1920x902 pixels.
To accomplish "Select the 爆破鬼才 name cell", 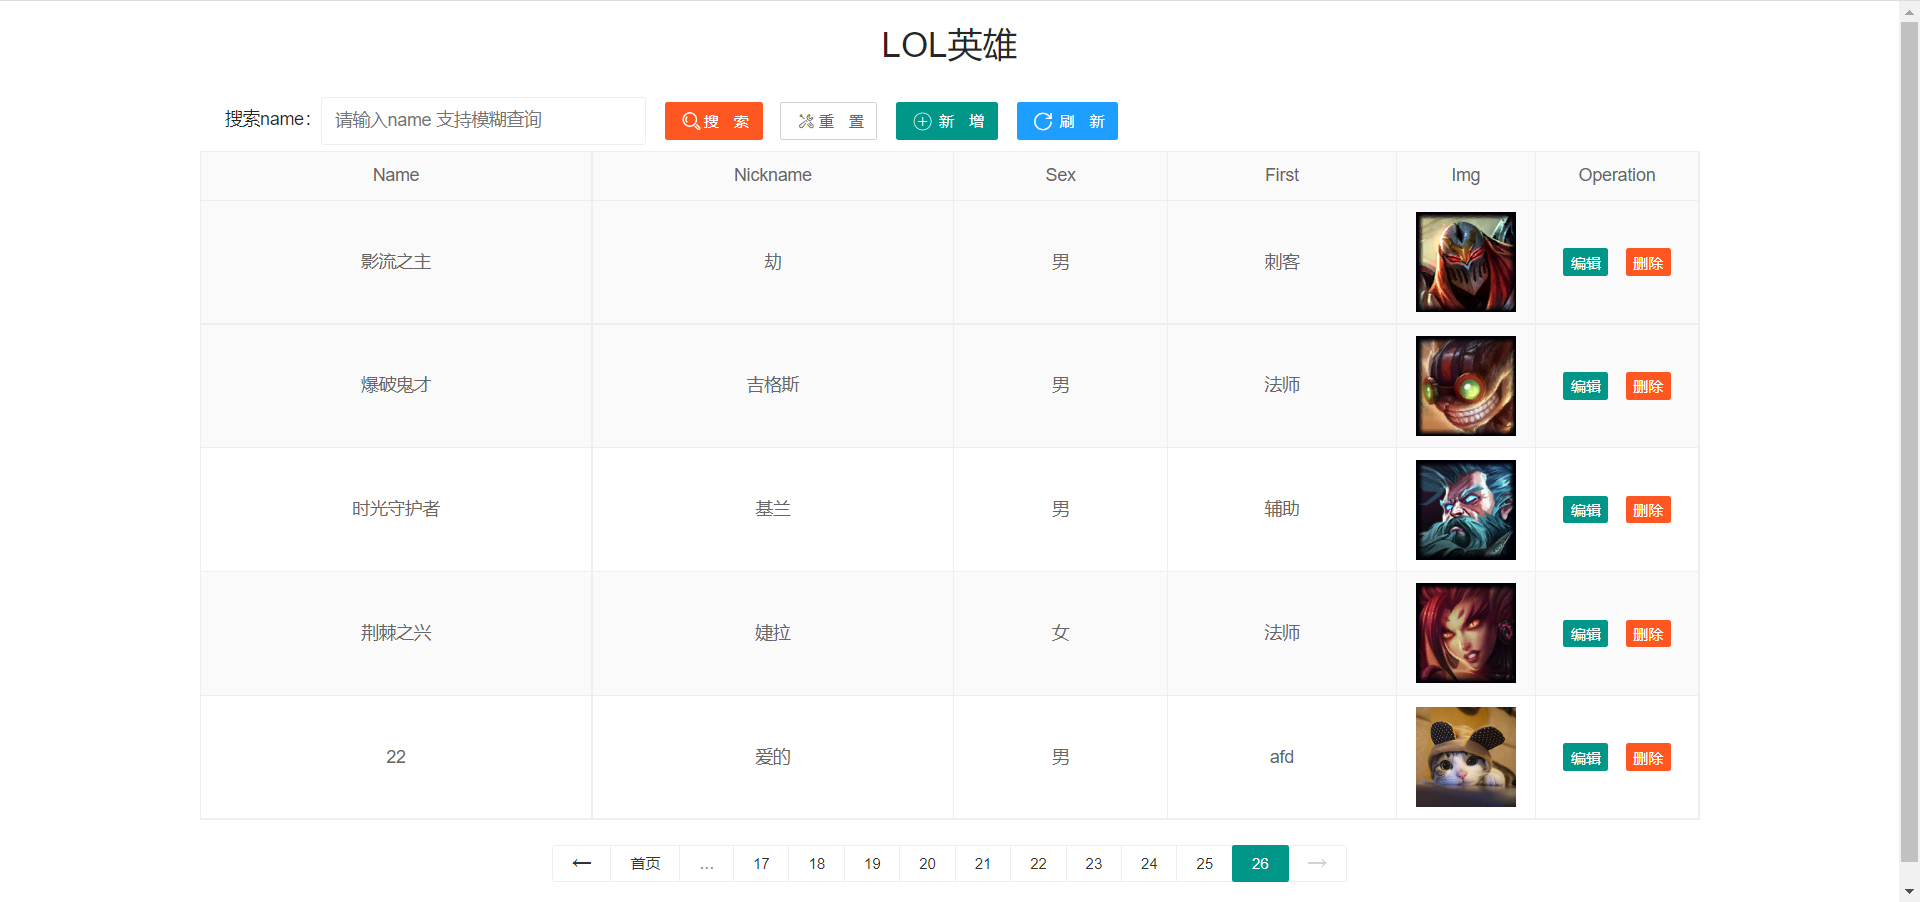I will 396,385.
